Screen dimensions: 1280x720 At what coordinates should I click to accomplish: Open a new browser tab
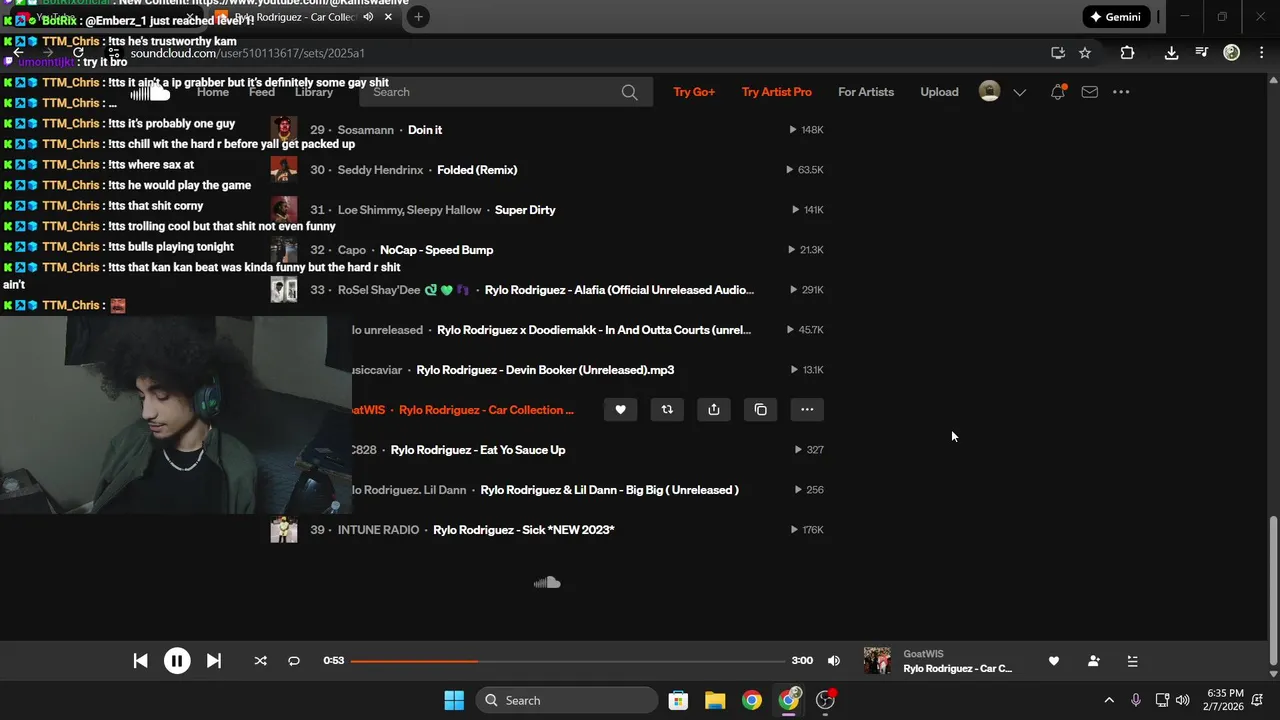coord(418,17)
